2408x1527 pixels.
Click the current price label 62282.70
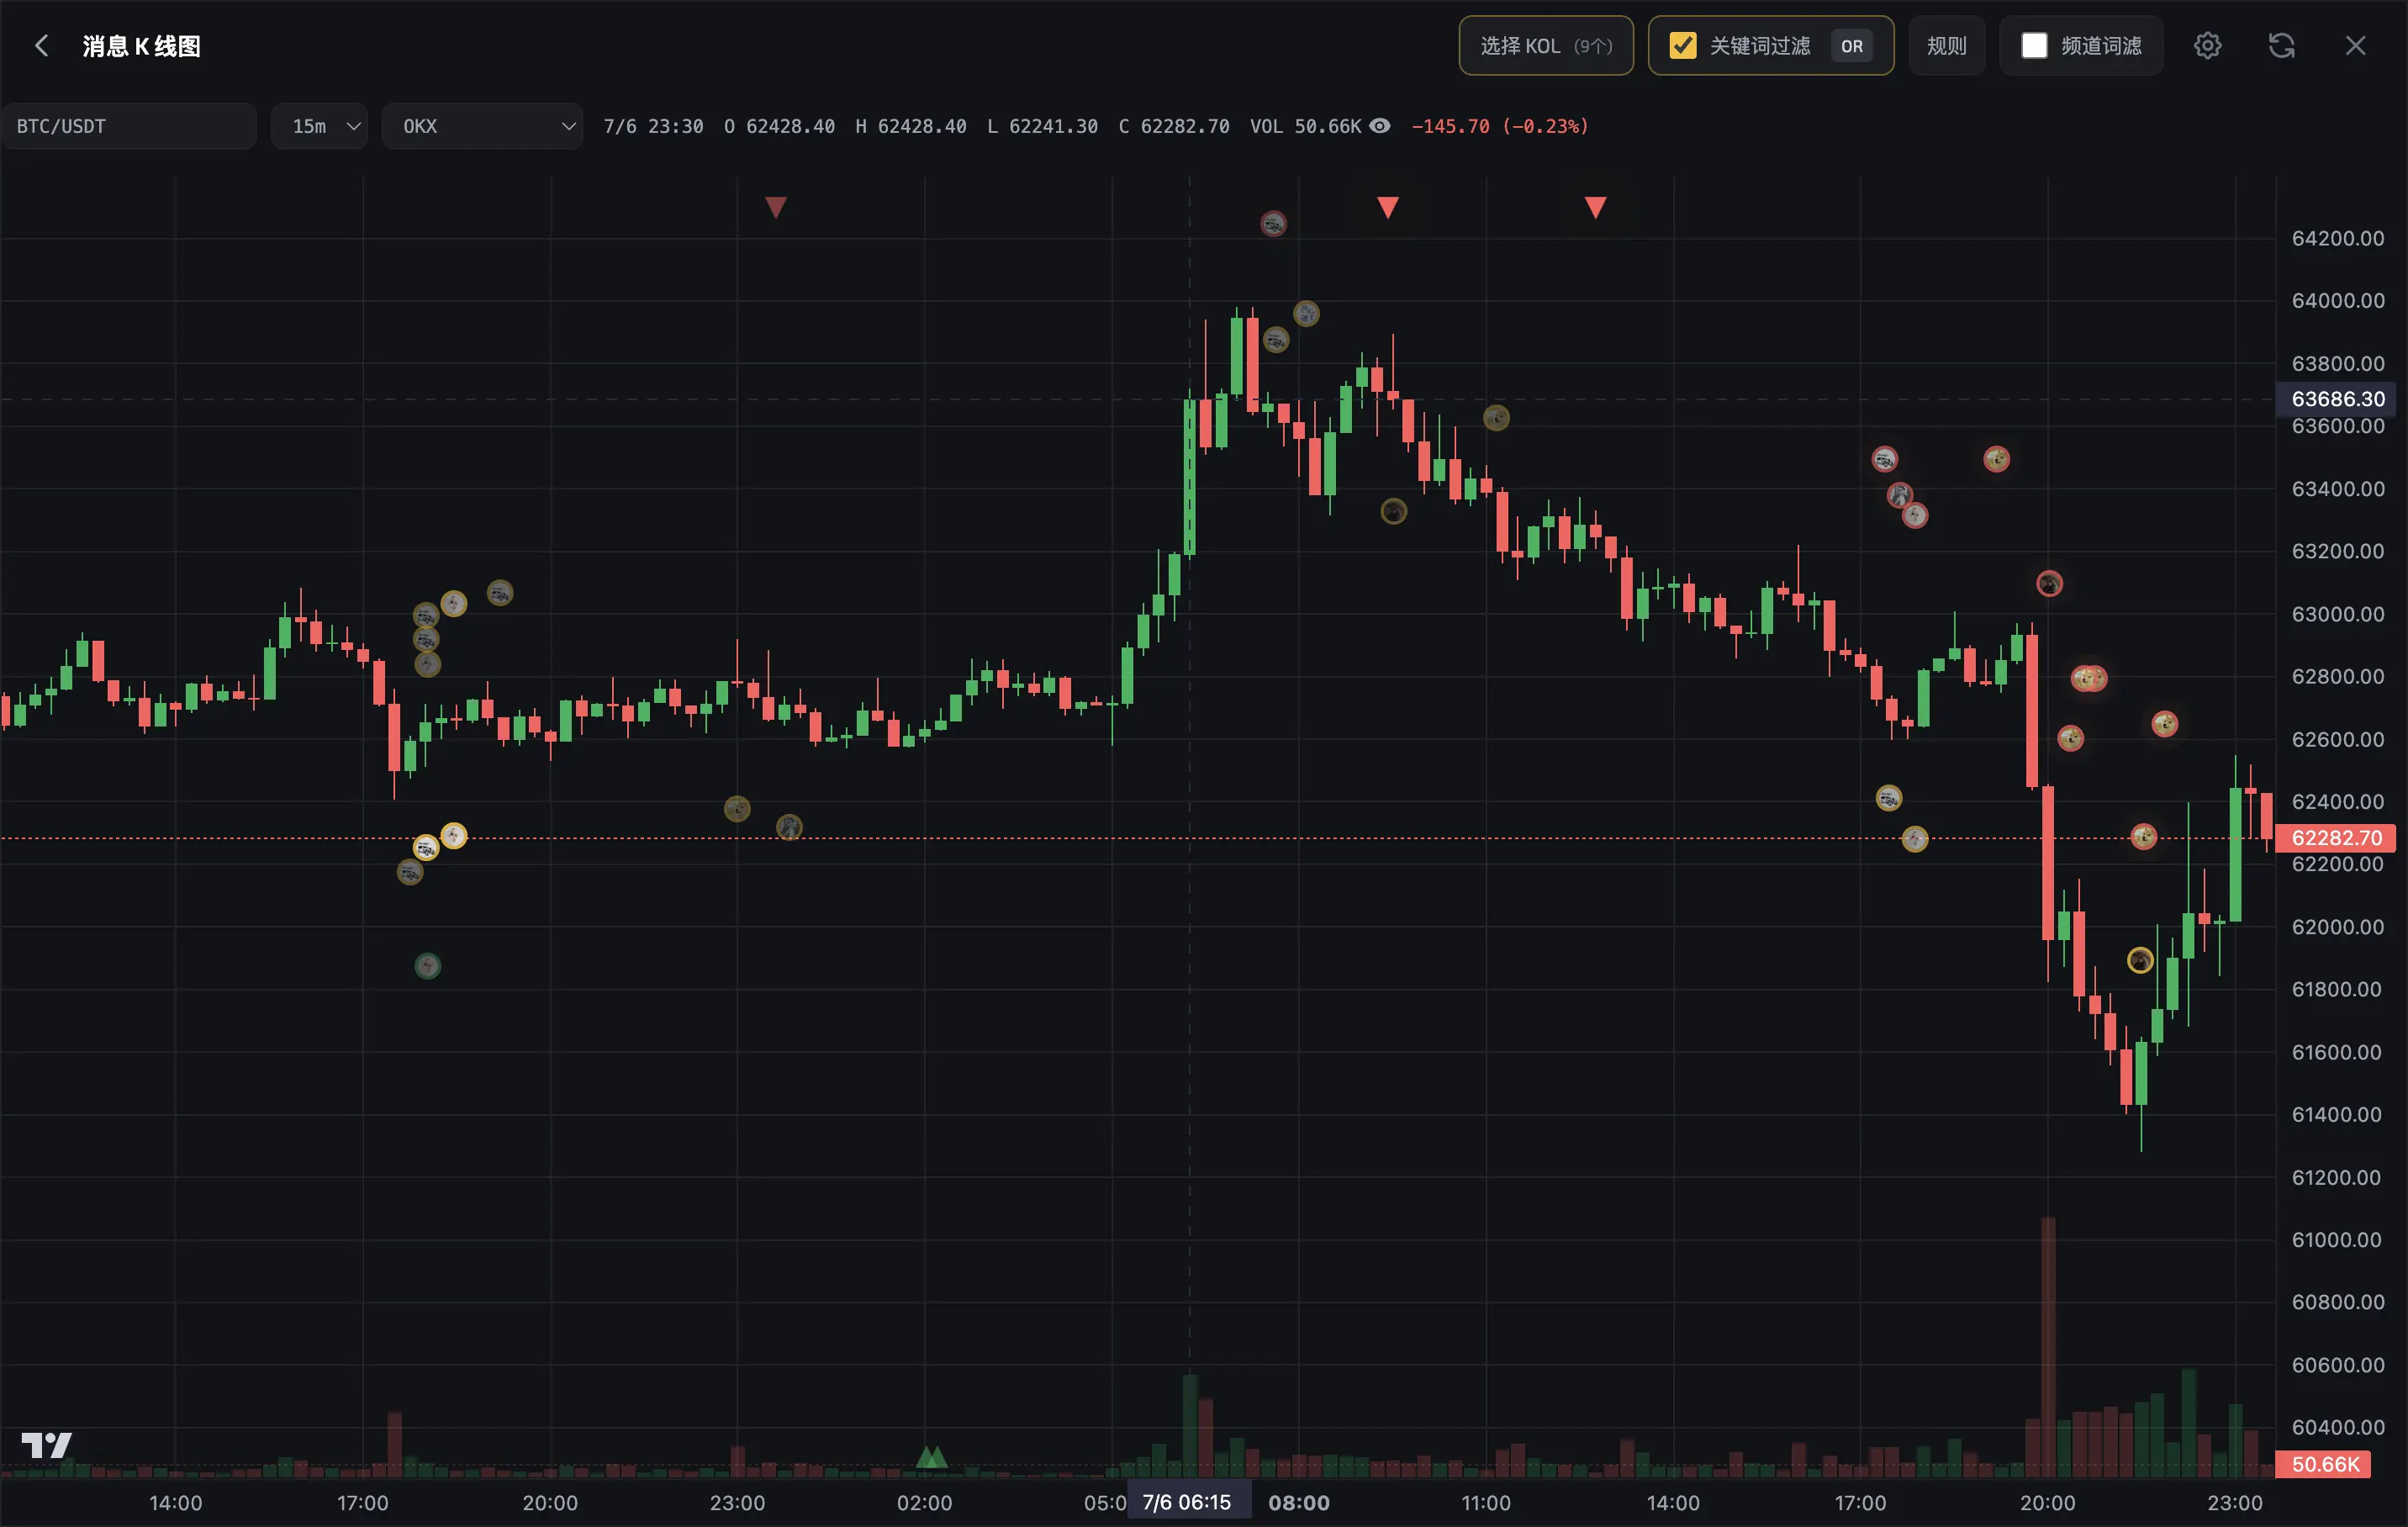pyautogui.click(x=2335, y=838)
